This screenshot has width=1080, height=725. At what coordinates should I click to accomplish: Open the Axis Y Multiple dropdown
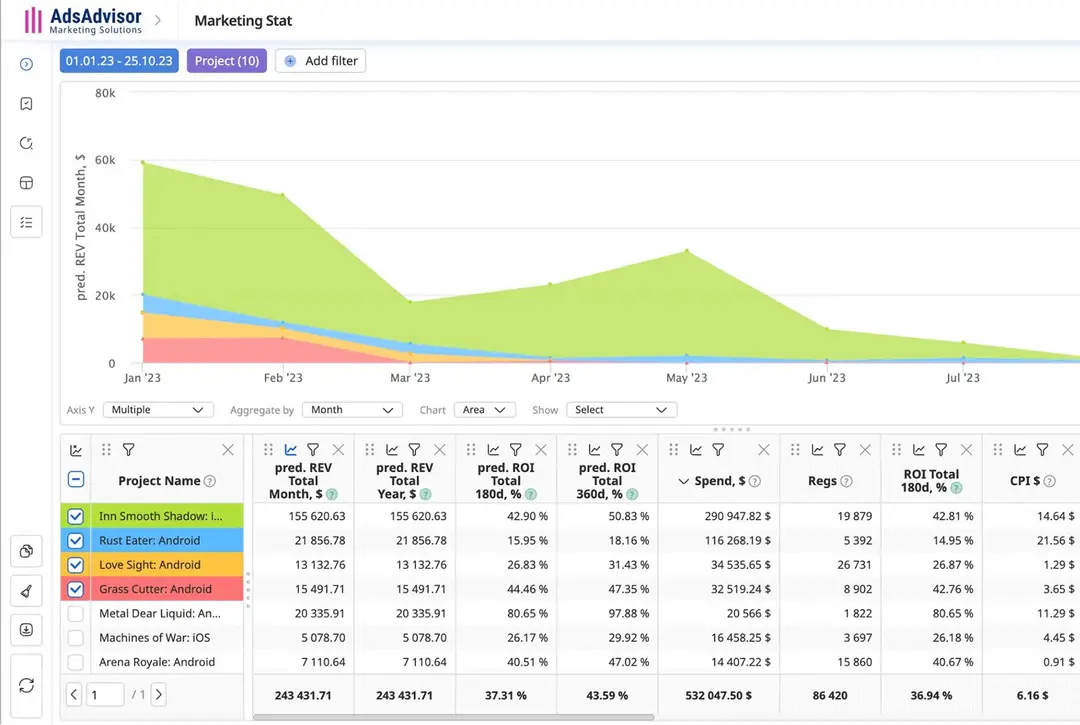(x=158, y=410)
